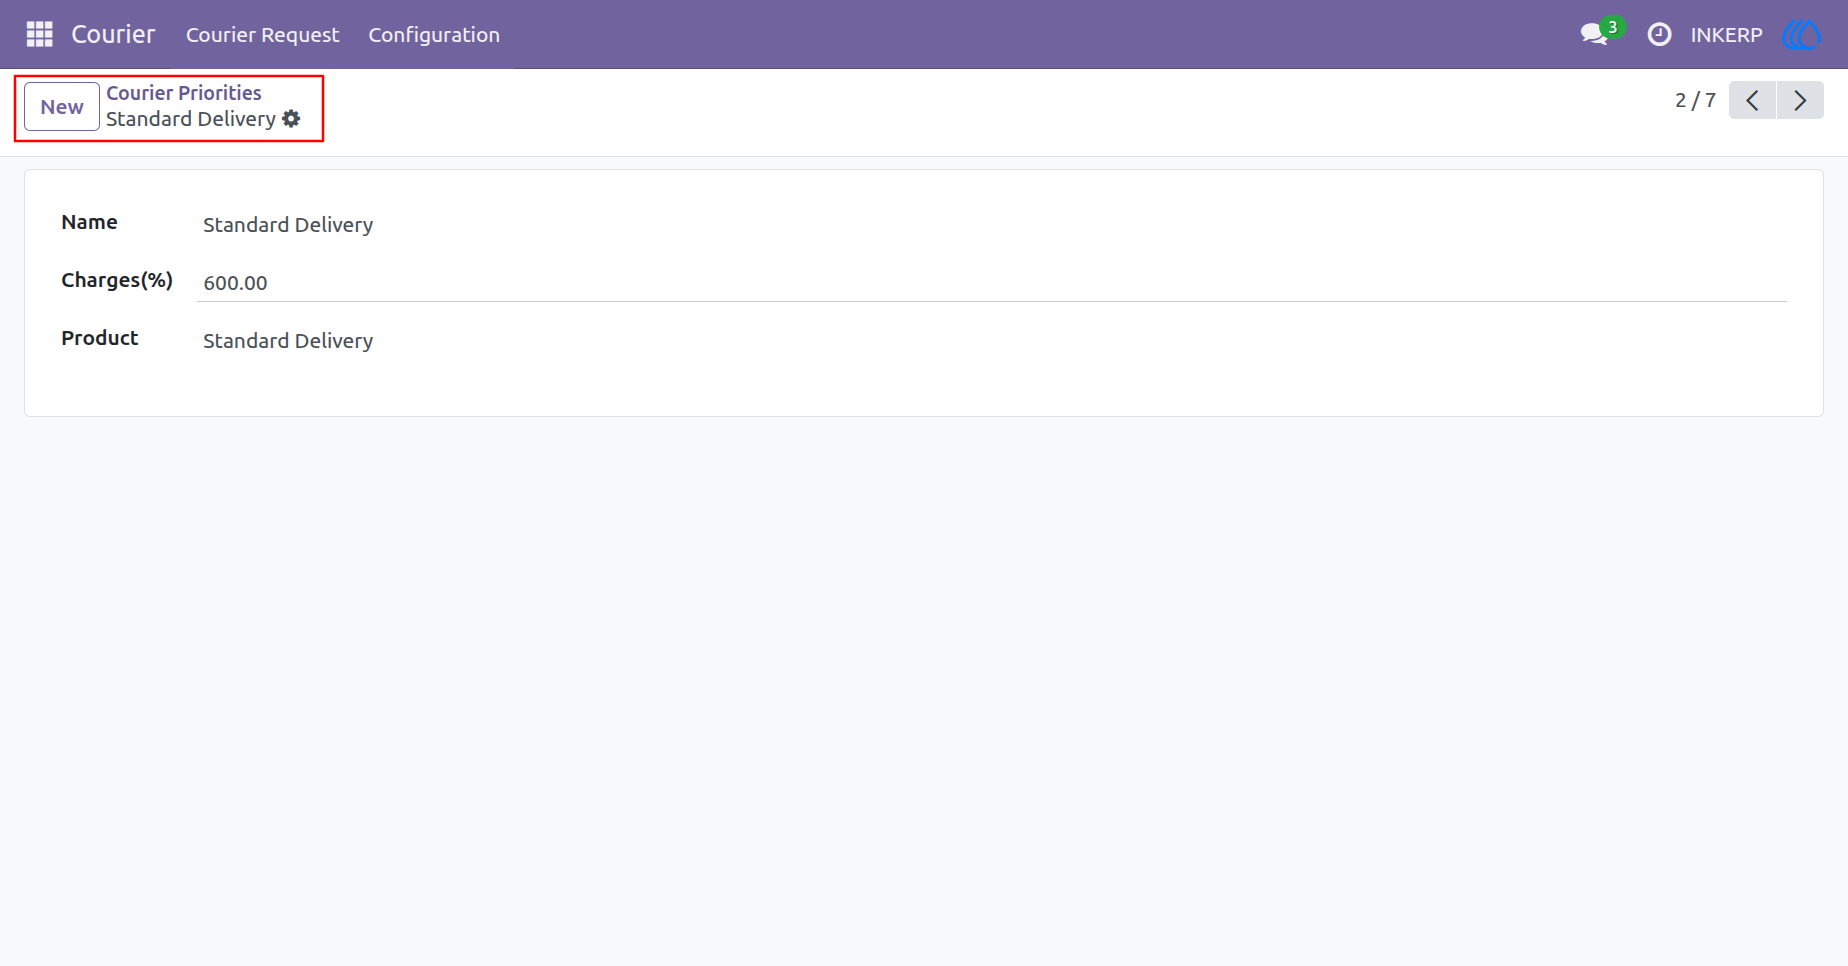This screenshot has height=966, width=1848.
Task: Open the gear actions menu beside Standard Delivery
Action: 291,119
